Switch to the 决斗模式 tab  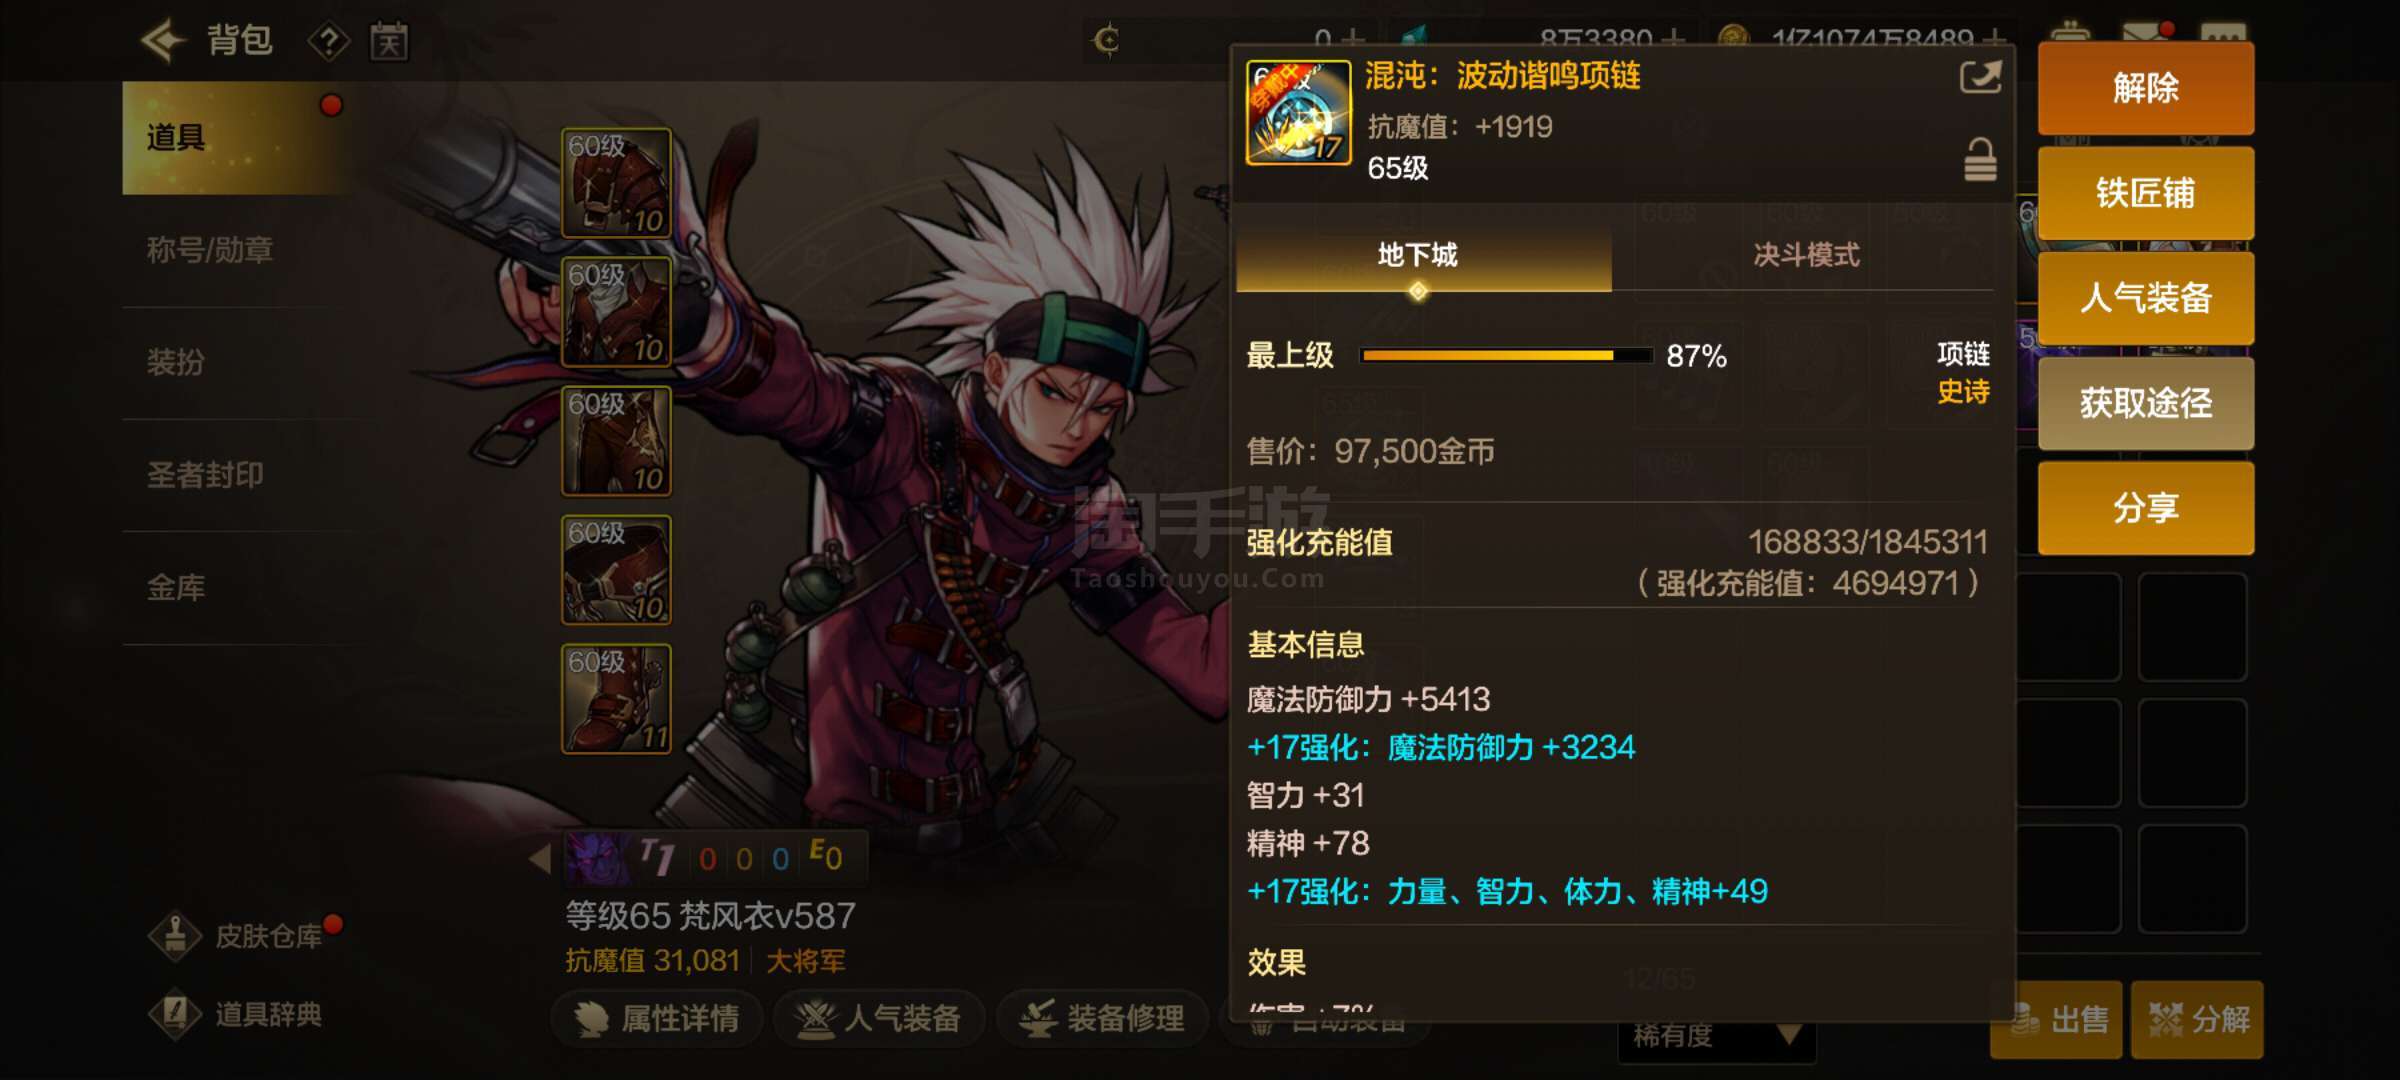pos(1806,256)
